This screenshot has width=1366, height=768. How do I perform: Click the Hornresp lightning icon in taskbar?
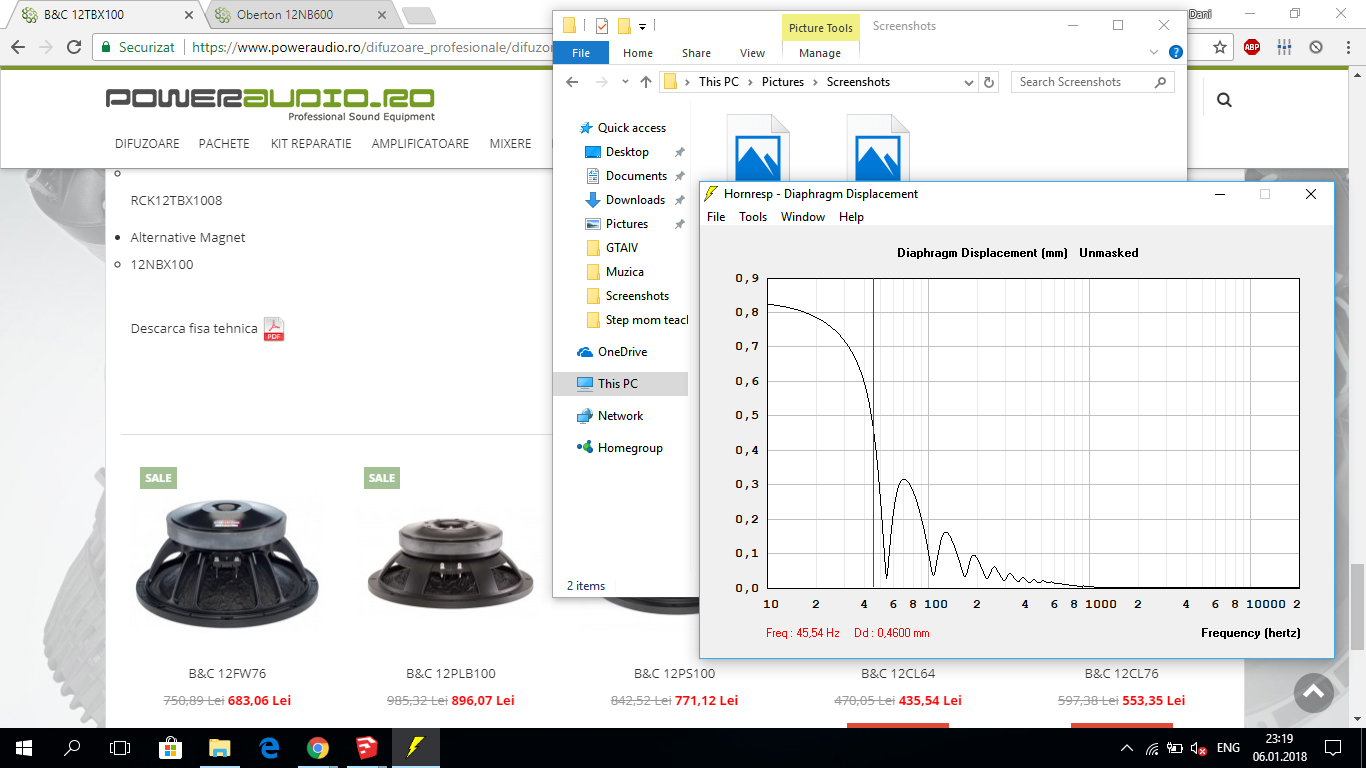[414, 747]
